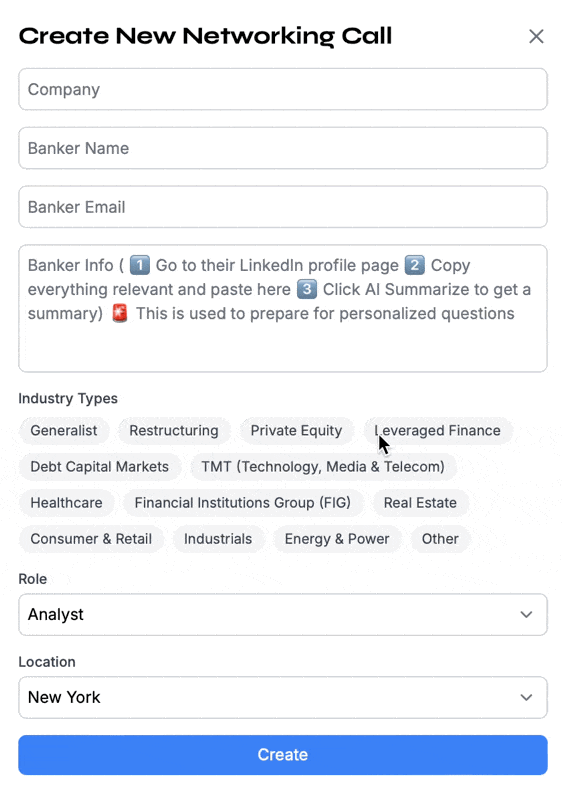Toggle the Consumer & Retail chip
This screenshot has height=800, width=562.
coord(91,539)
